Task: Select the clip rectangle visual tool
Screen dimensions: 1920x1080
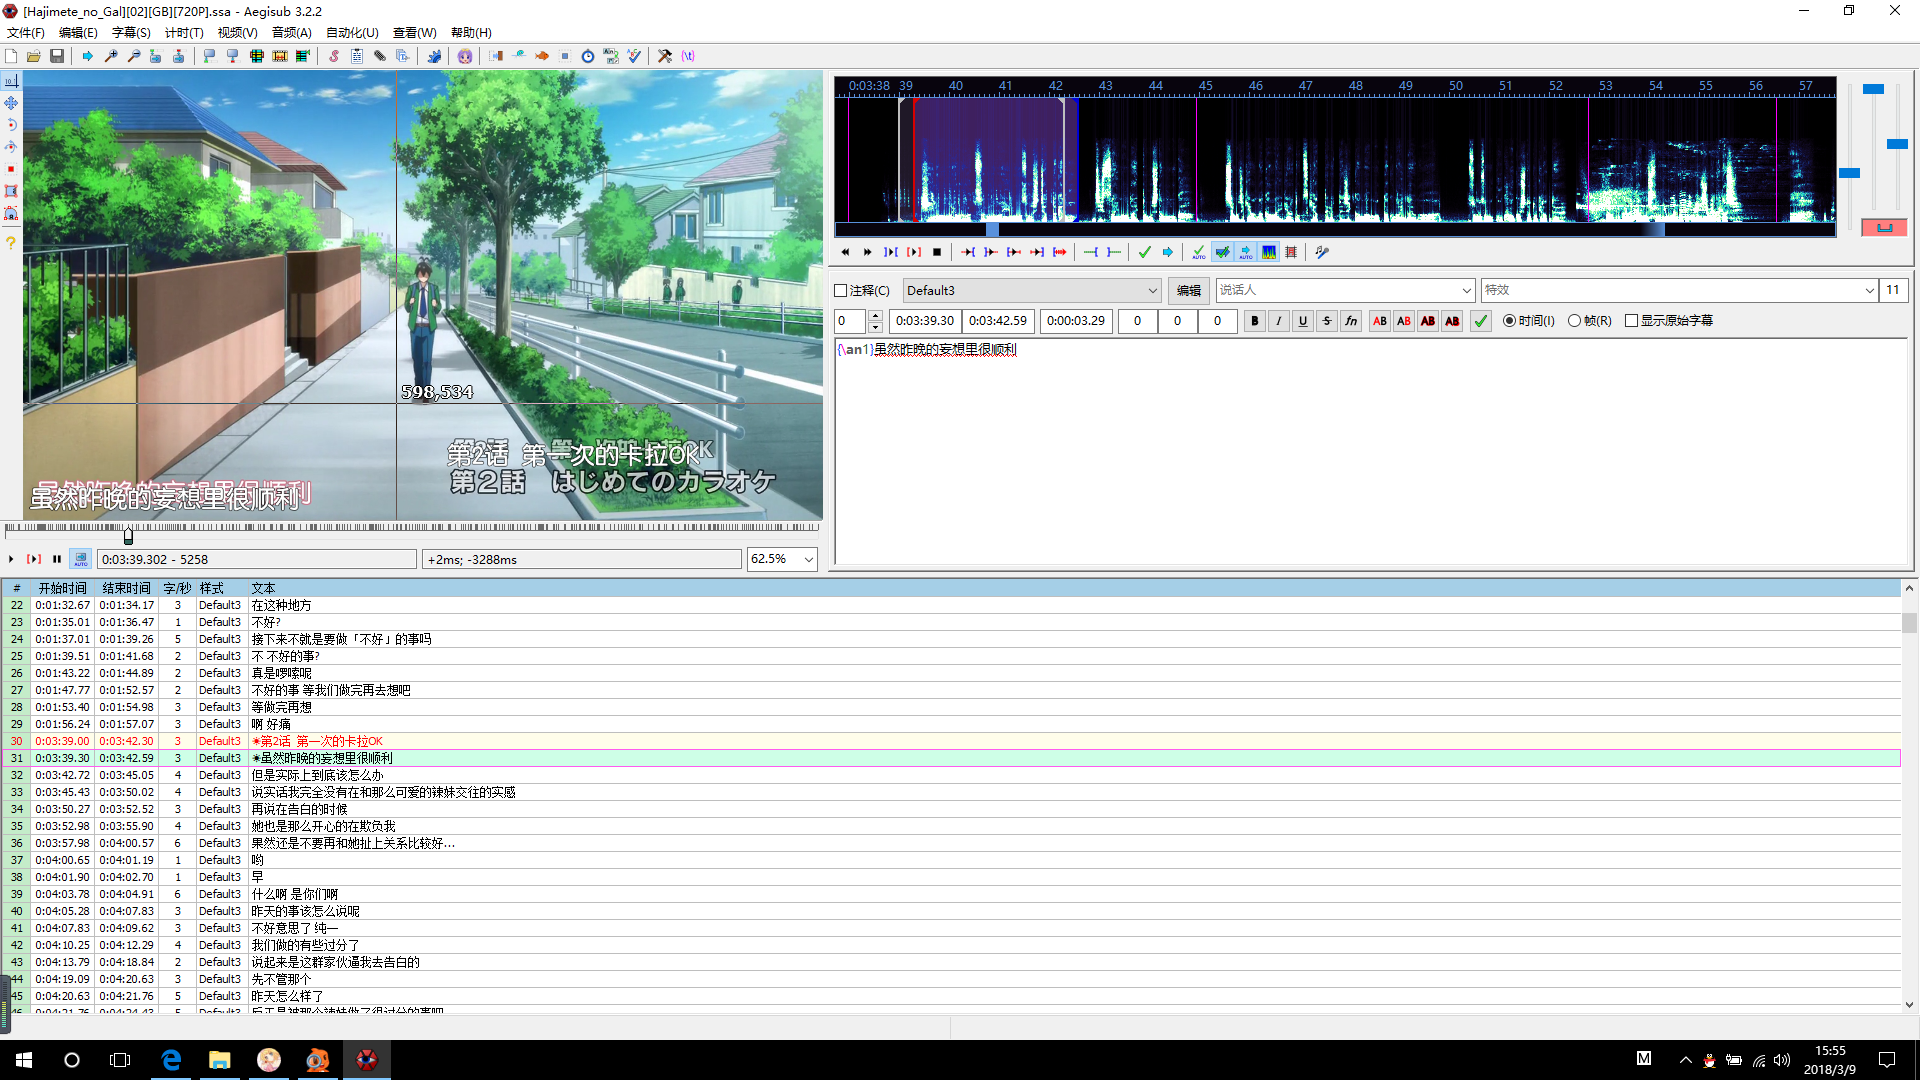Action: coord(11,191)
